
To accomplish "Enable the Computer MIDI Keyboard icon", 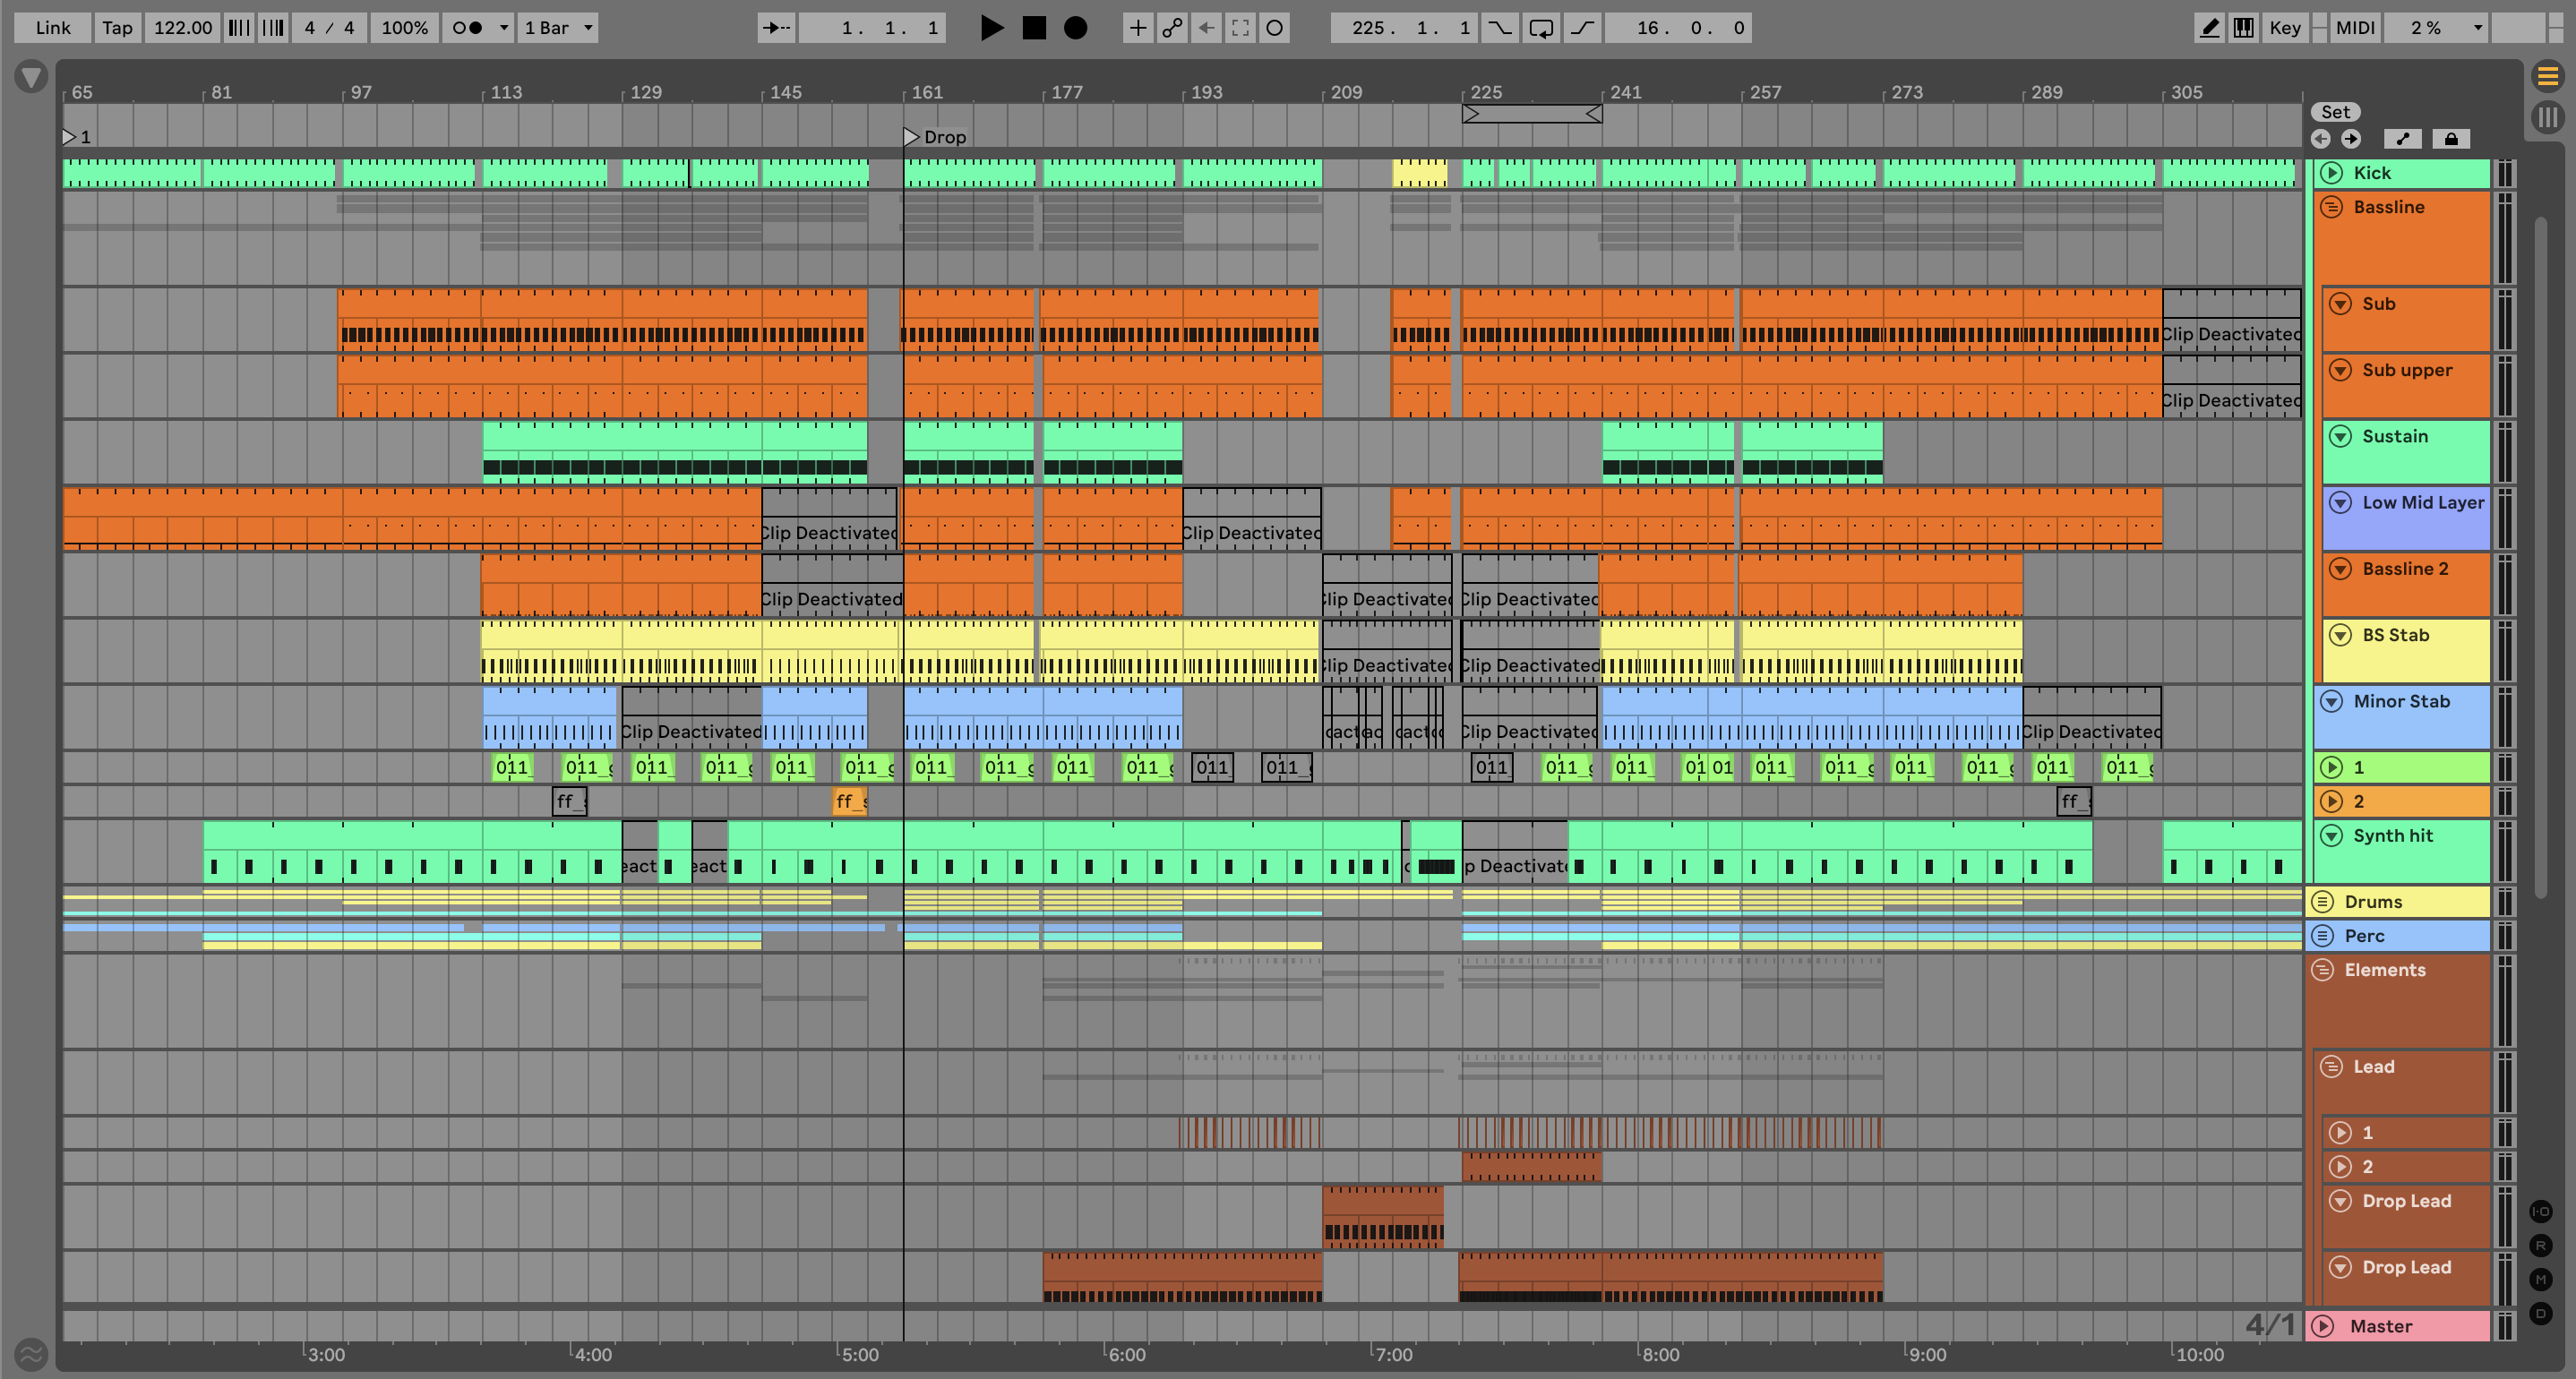I will [x=2243, y=28].
